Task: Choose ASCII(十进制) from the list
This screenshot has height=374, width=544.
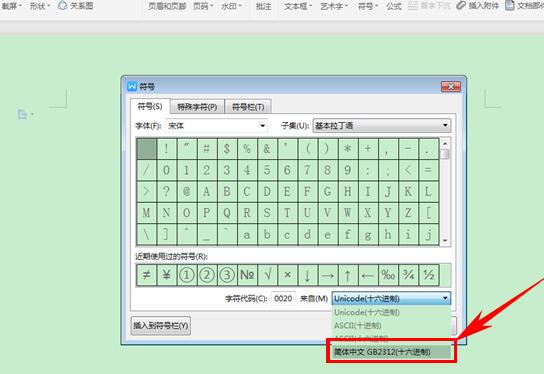Action: [x=391, y=325]
